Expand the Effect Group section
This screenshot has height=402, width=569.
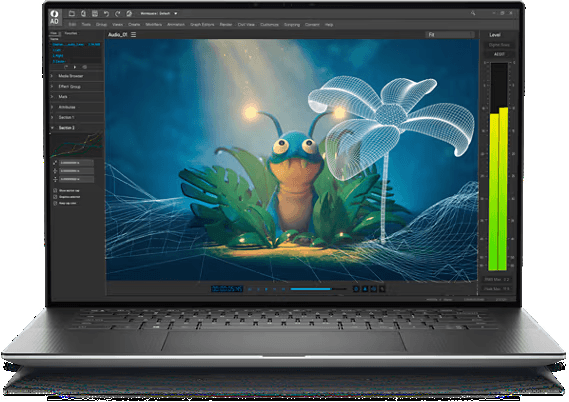[x=77, y=87]
